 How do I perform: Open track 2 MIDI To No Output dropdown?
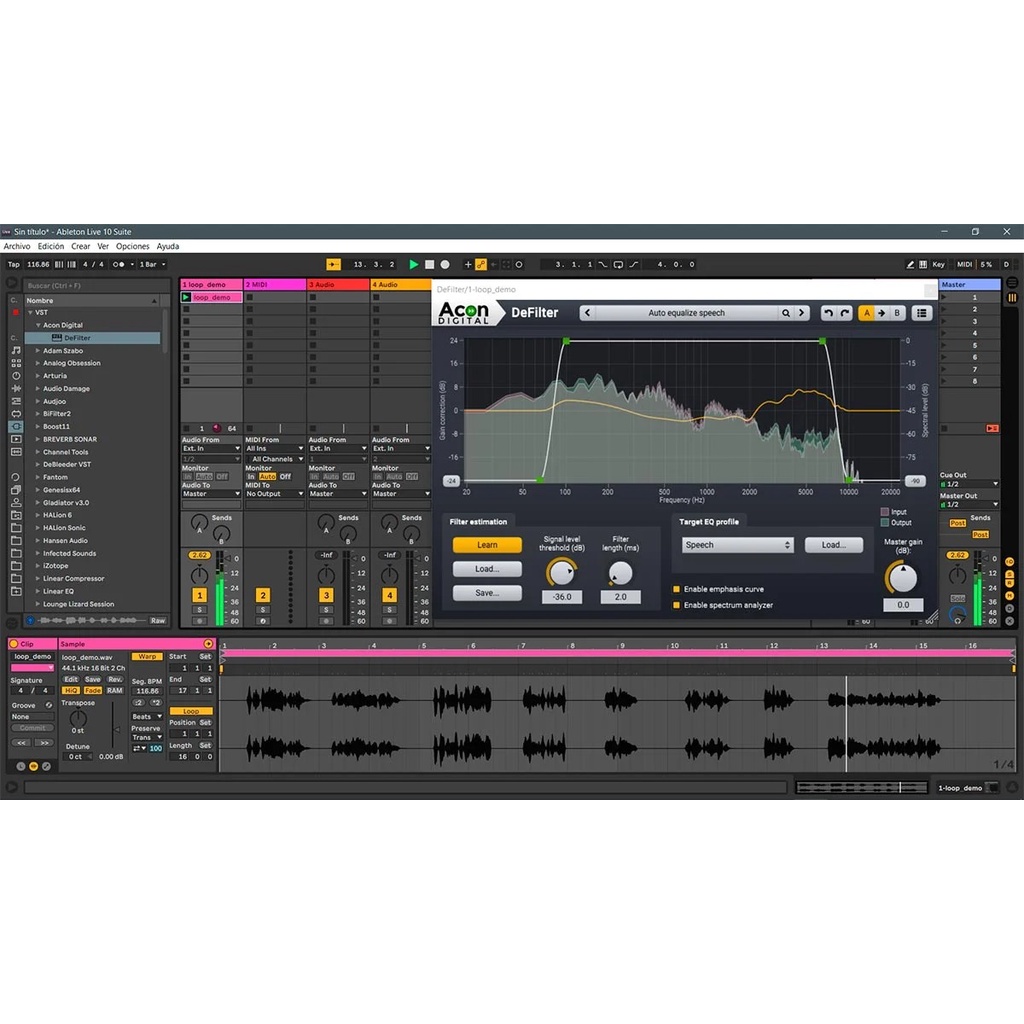pyautogui.click(x=274, y=494)
